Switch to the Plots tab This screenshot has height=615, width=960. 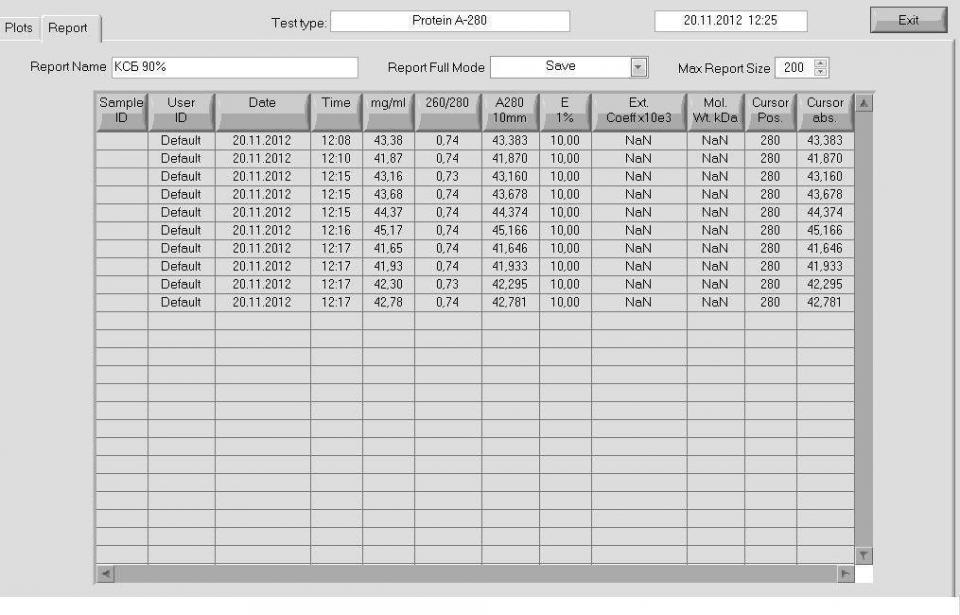click(x=19, y=28)
